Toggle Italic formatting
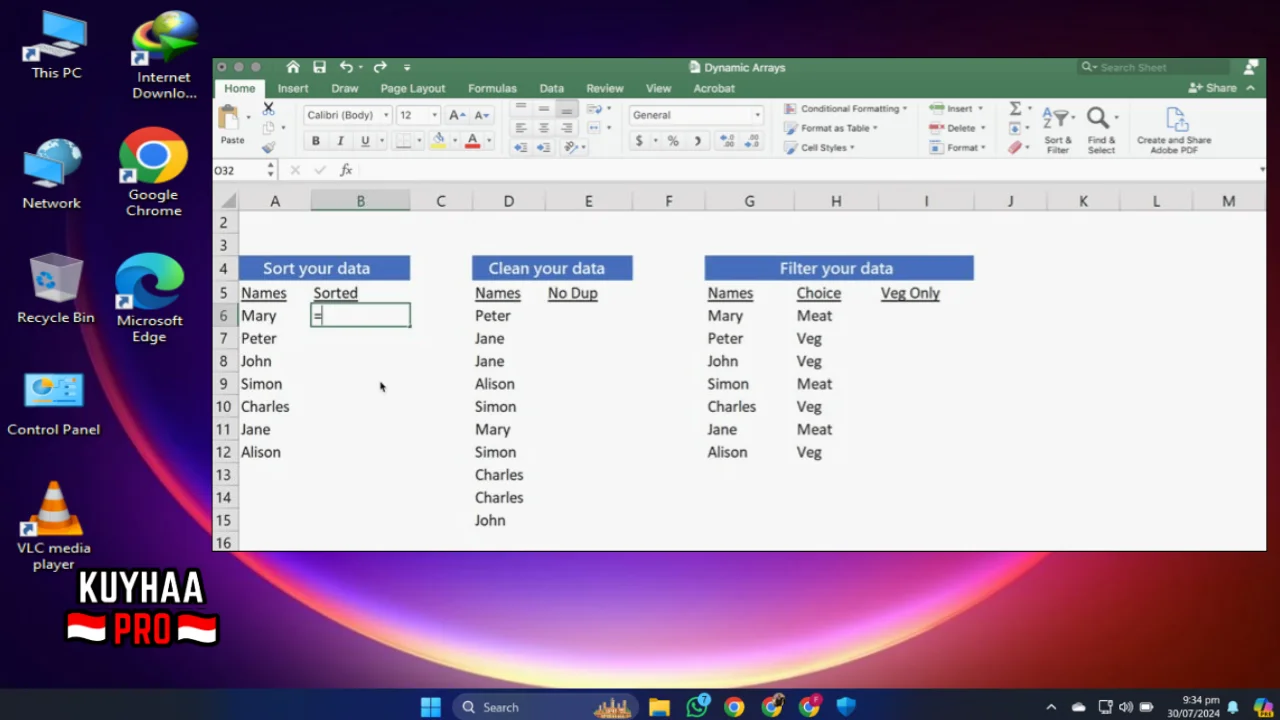Screen dimensions: 1280x720 coord(340,141)
